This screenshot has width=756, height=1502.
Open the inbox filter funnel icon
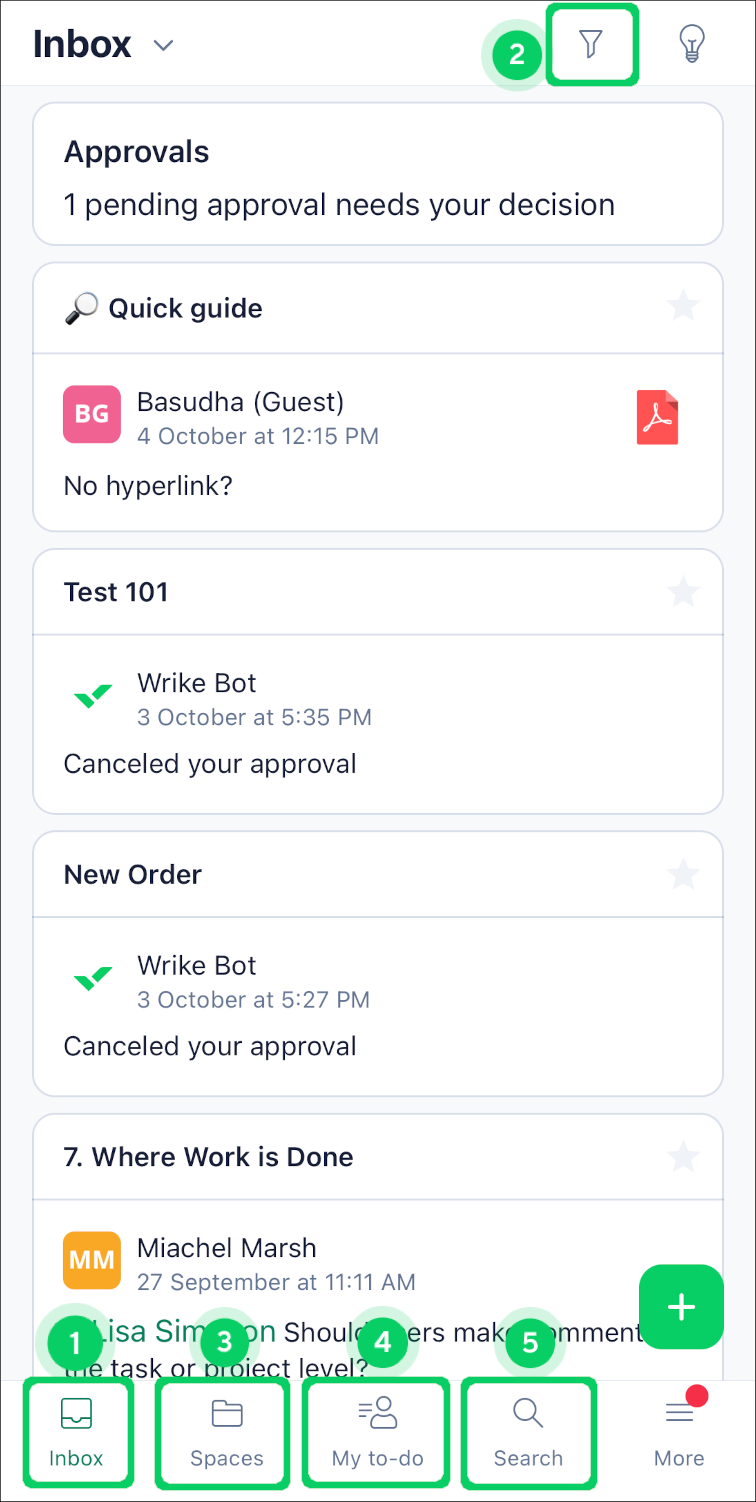pos(591,44)
